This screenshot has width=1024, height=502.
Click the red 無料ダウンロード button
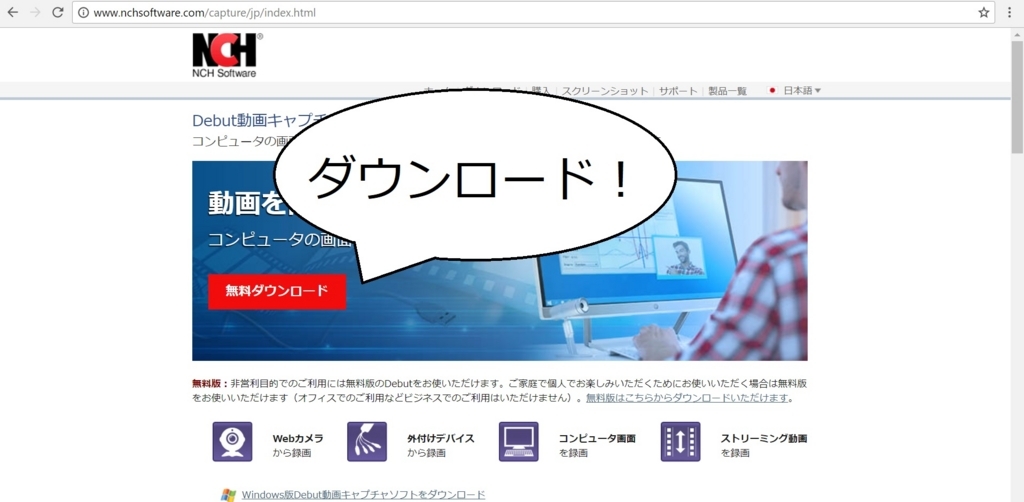point(277,292)
